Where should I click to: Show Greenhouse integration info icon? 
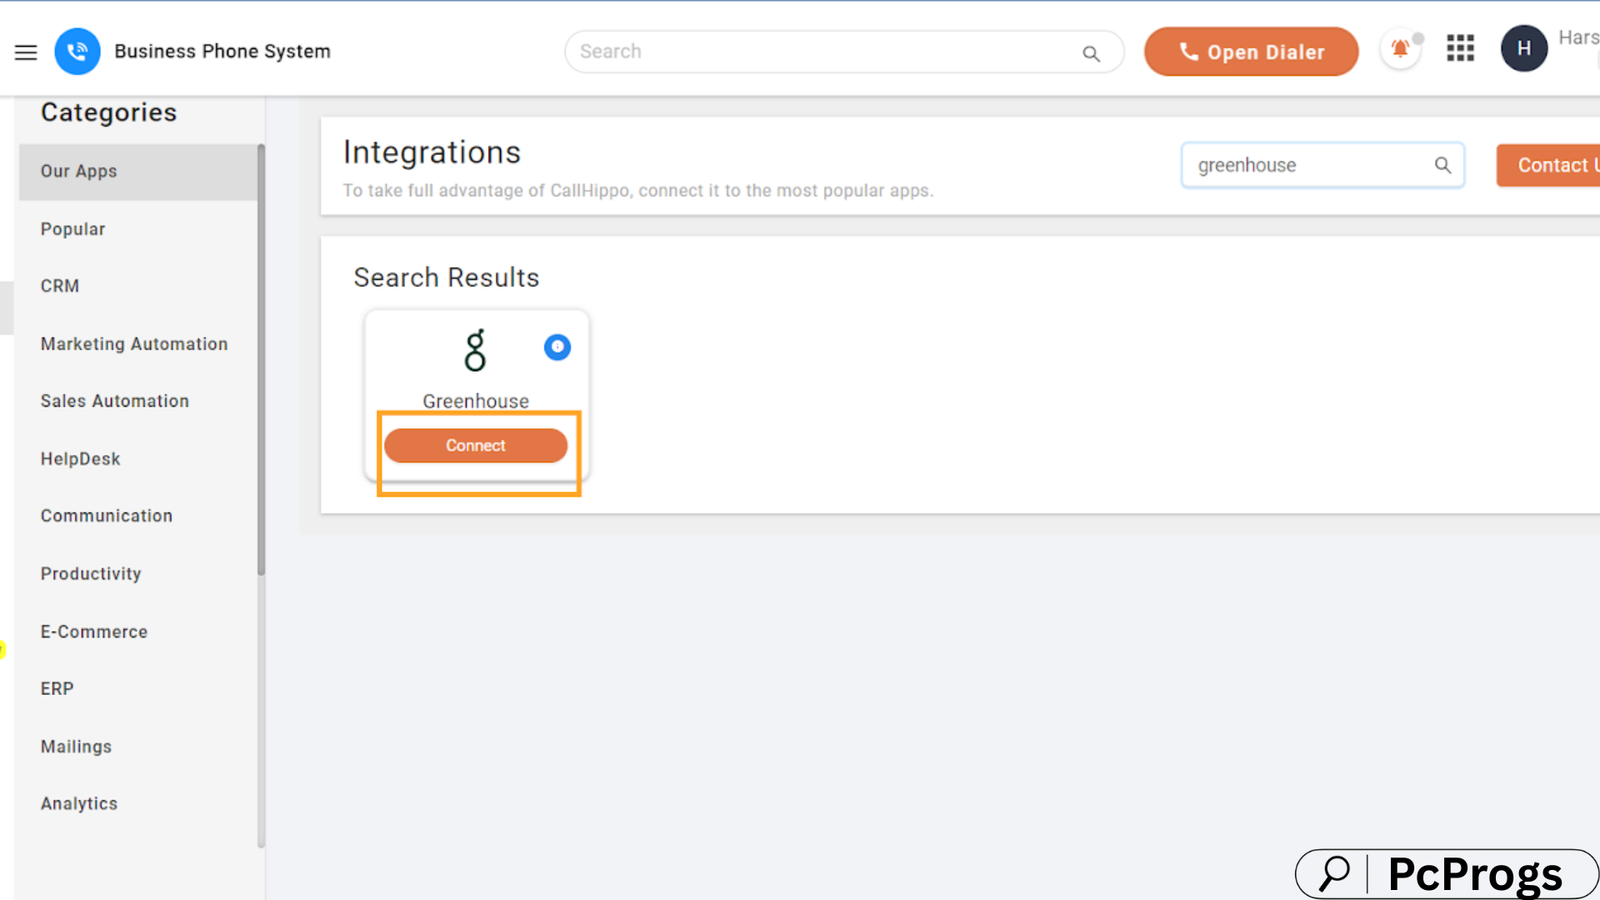(557, 347)
